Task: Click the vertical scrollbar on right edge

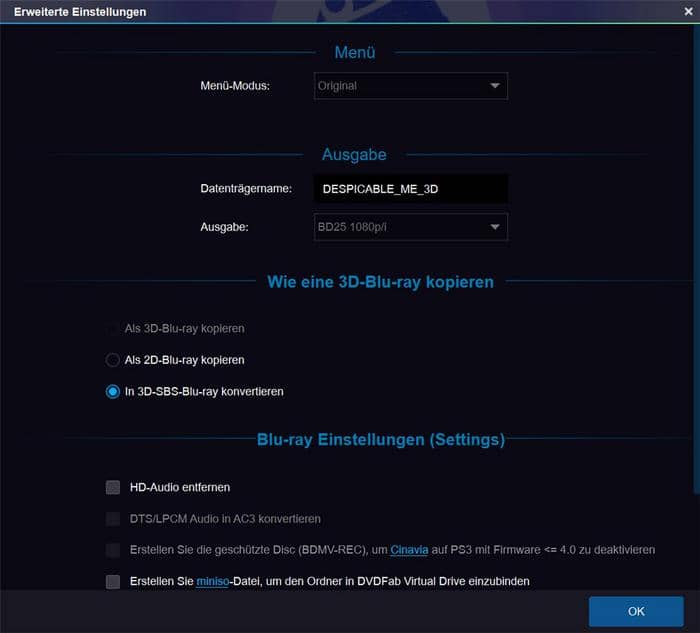Action: click(x=696, y=259)
